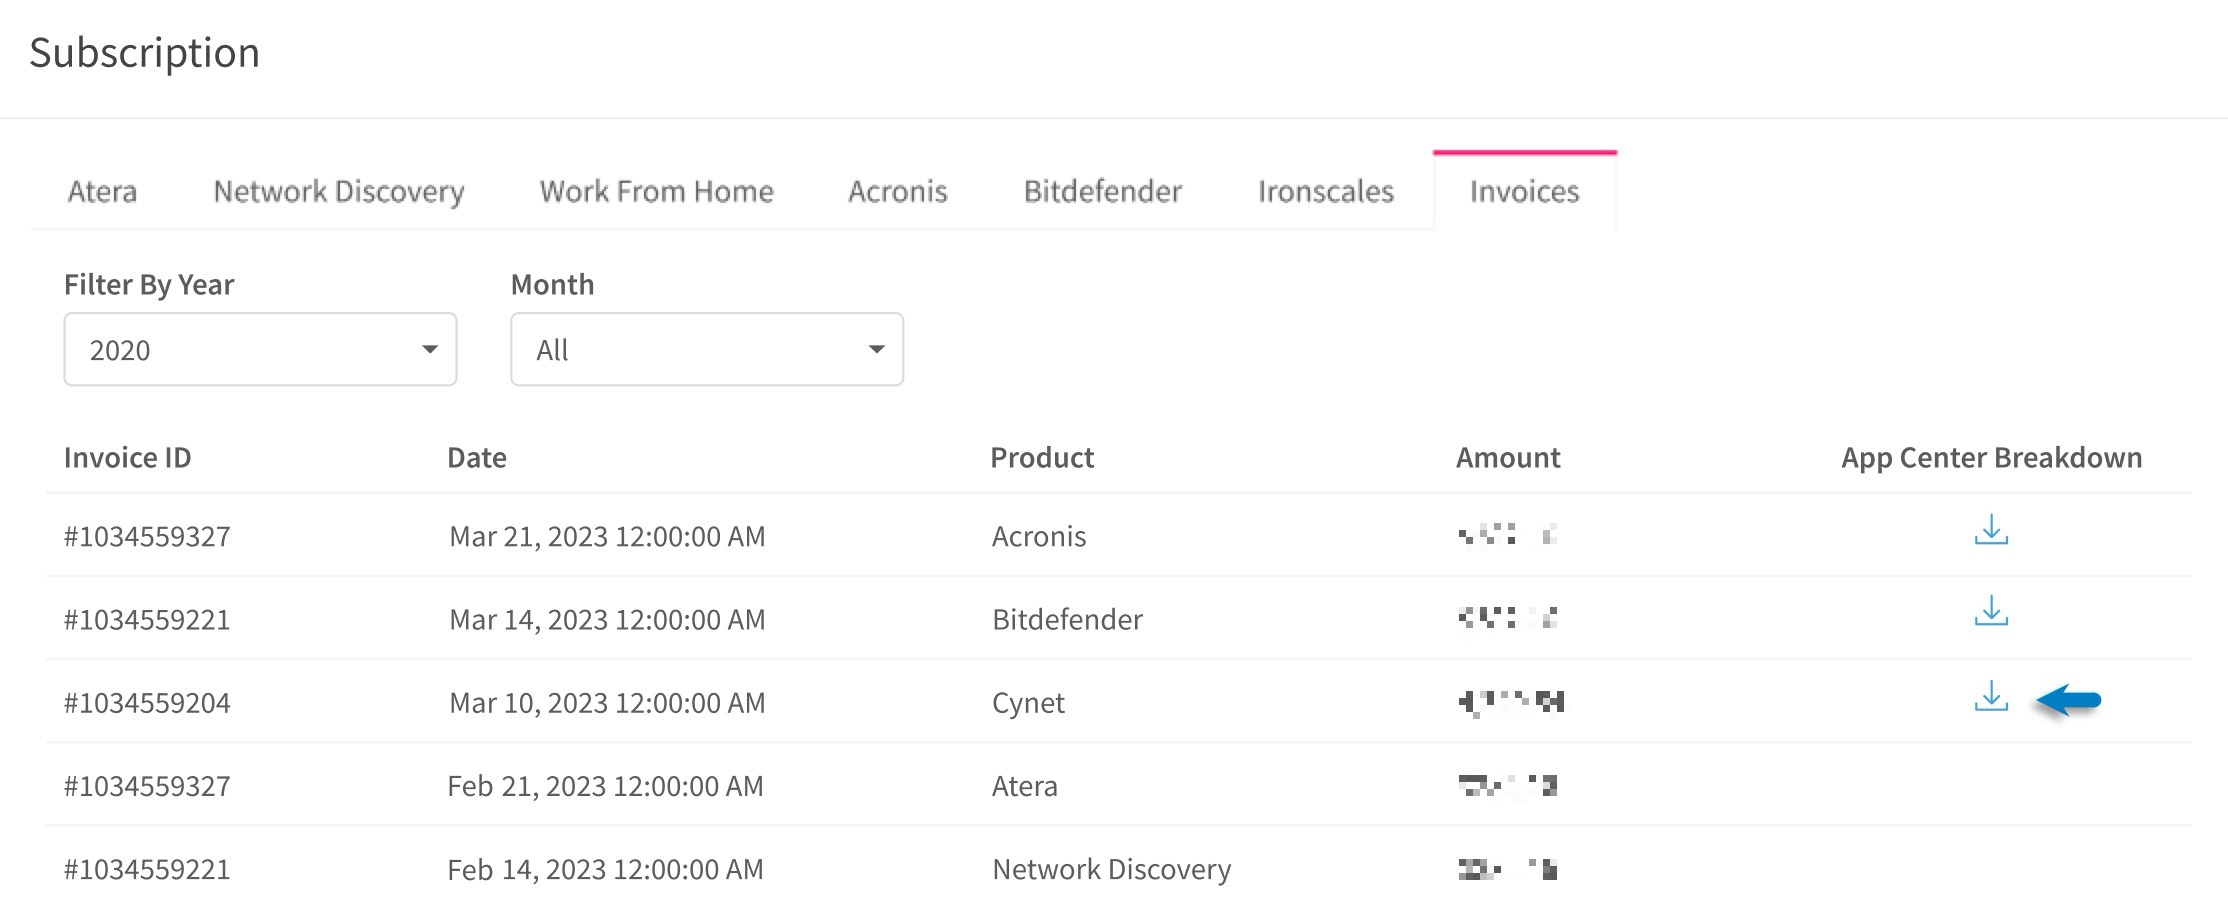
Task: Select the invoice ID in the Network Discovery row
Action: click(x=147, y=869)
